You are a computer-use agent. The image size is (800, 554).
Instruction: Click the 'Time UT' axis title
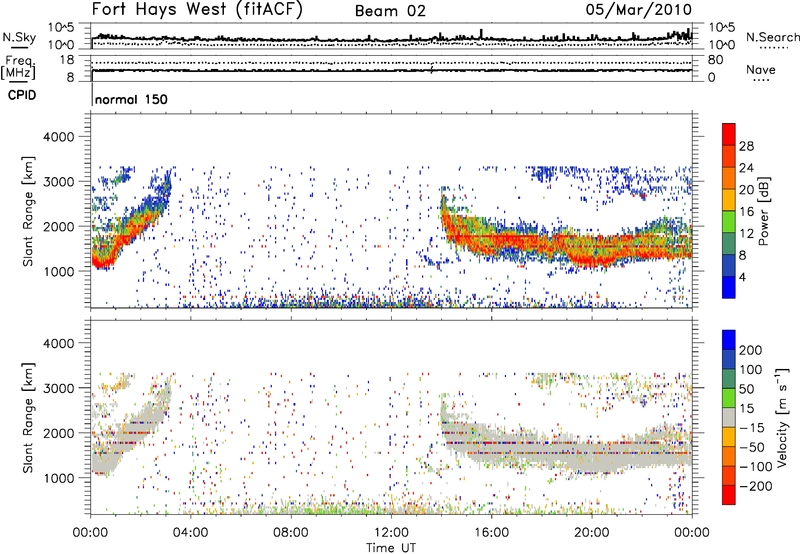pyautogui.click(x=391, y=548)
